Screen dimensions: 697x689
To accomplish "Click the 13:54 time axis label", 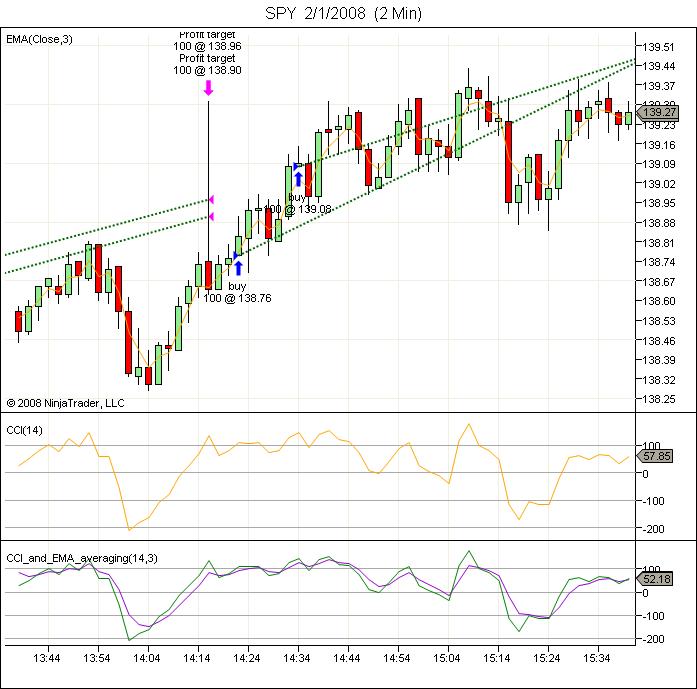I will [96, 658].
